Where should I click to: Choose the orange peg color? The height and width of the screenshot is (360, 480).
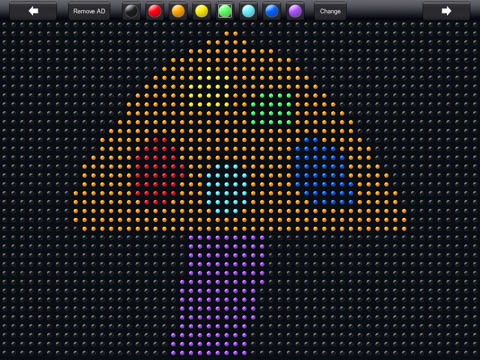(x=178, y=11)
